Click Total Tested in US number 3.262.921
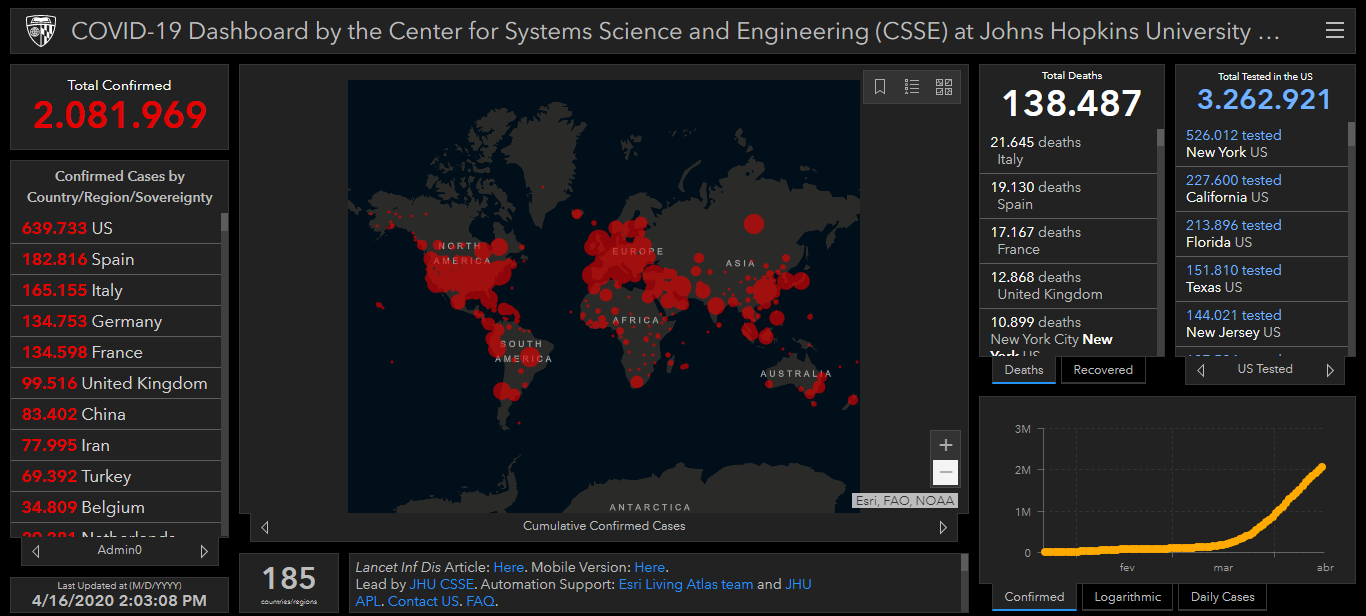This screenshot has width=1366, height=616. [x=1264, y=100]
